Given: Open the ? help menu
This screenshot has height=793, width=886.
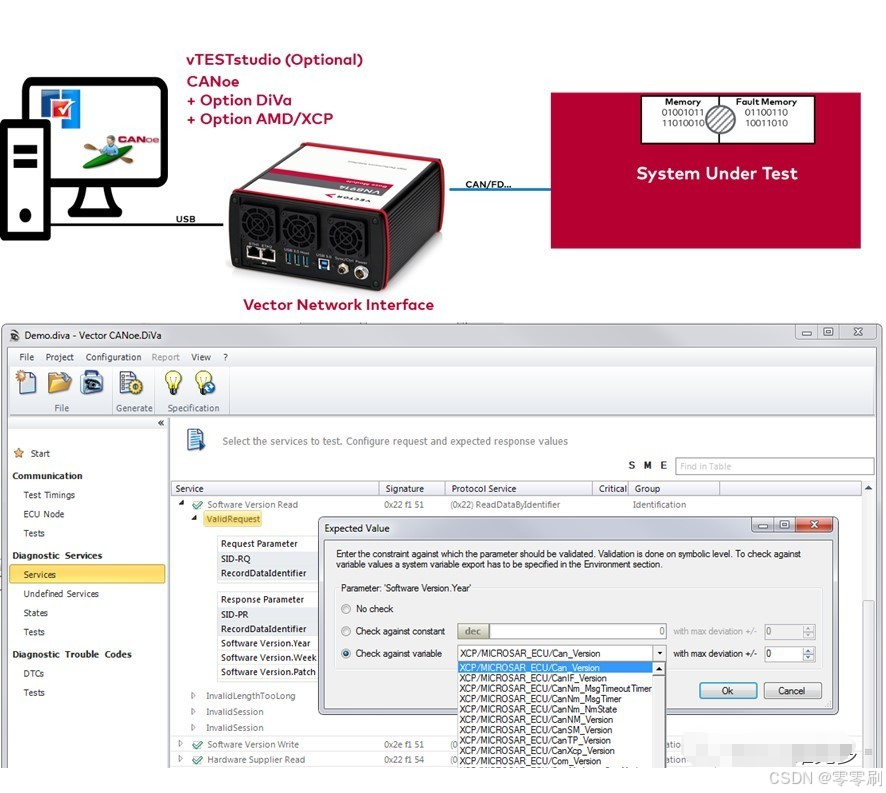Looking at the screenshot, I should [x=225, y=357].
